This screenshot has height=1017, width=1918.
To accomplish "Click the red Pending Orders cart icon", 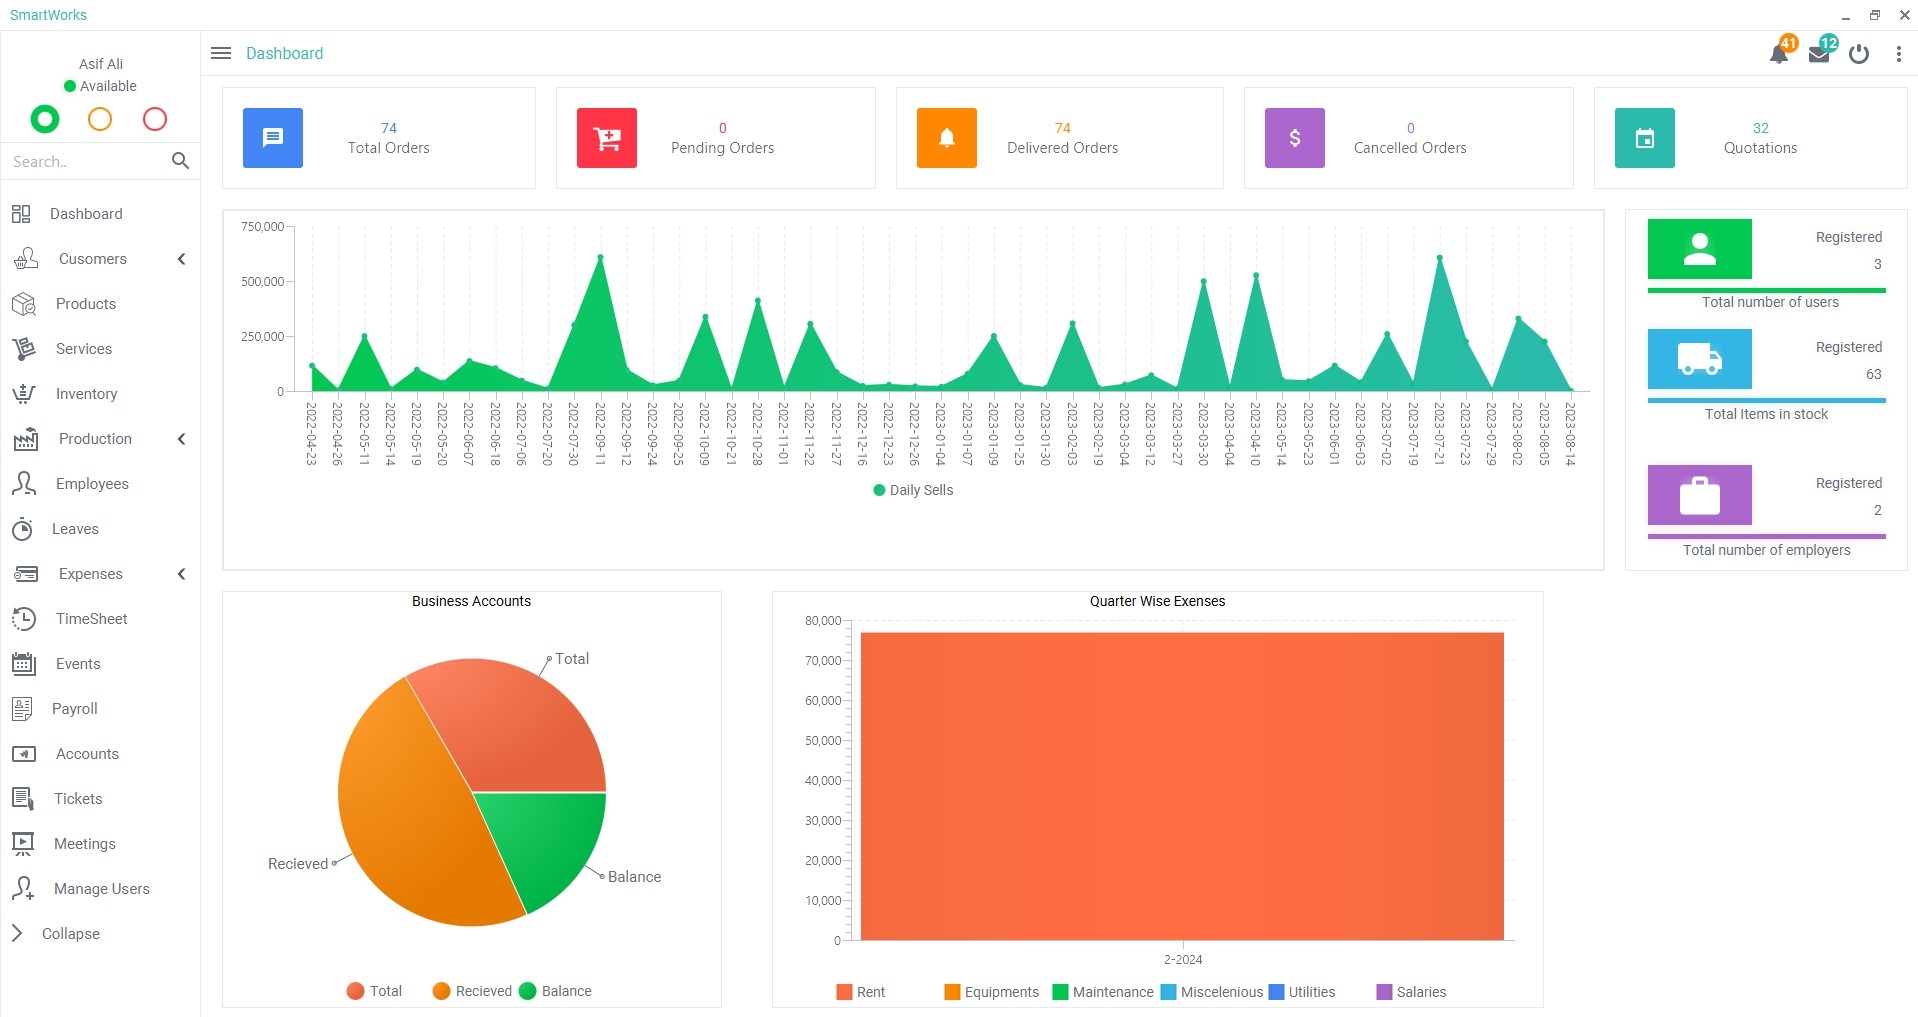I will (607, 138).
